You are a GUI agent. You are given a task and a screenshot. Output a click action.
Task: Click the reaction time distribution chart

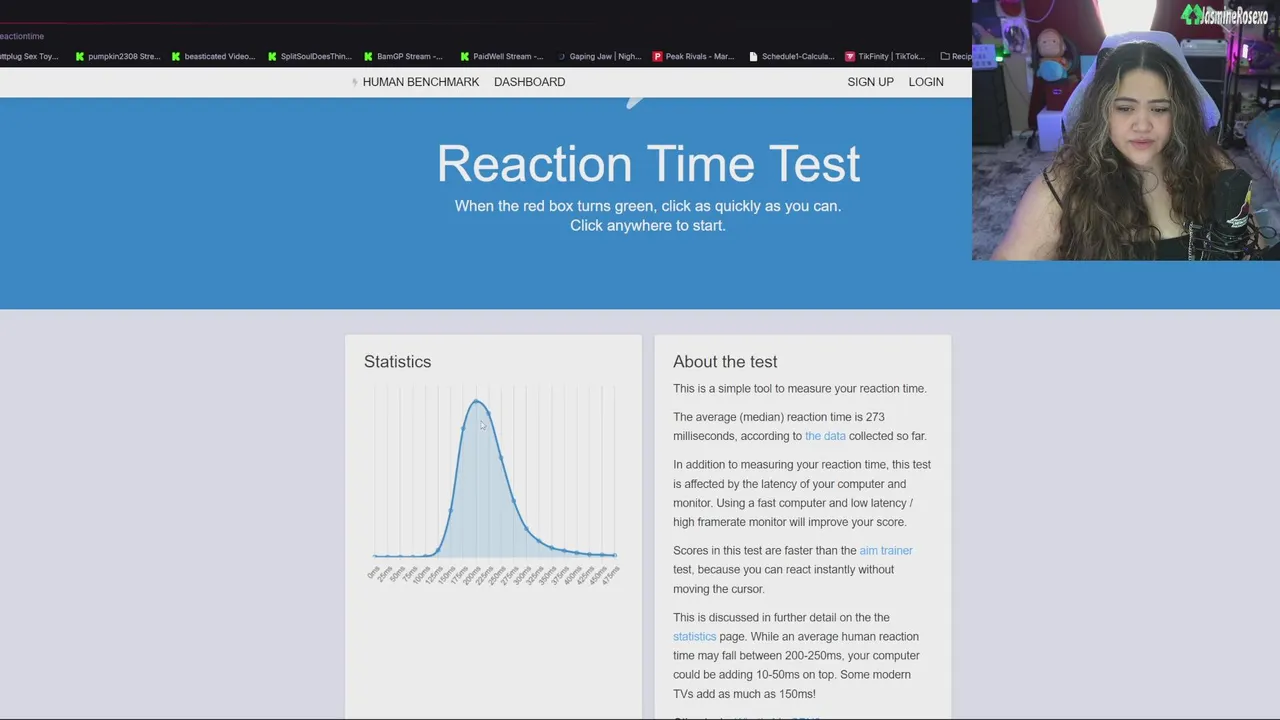point(494,484)
